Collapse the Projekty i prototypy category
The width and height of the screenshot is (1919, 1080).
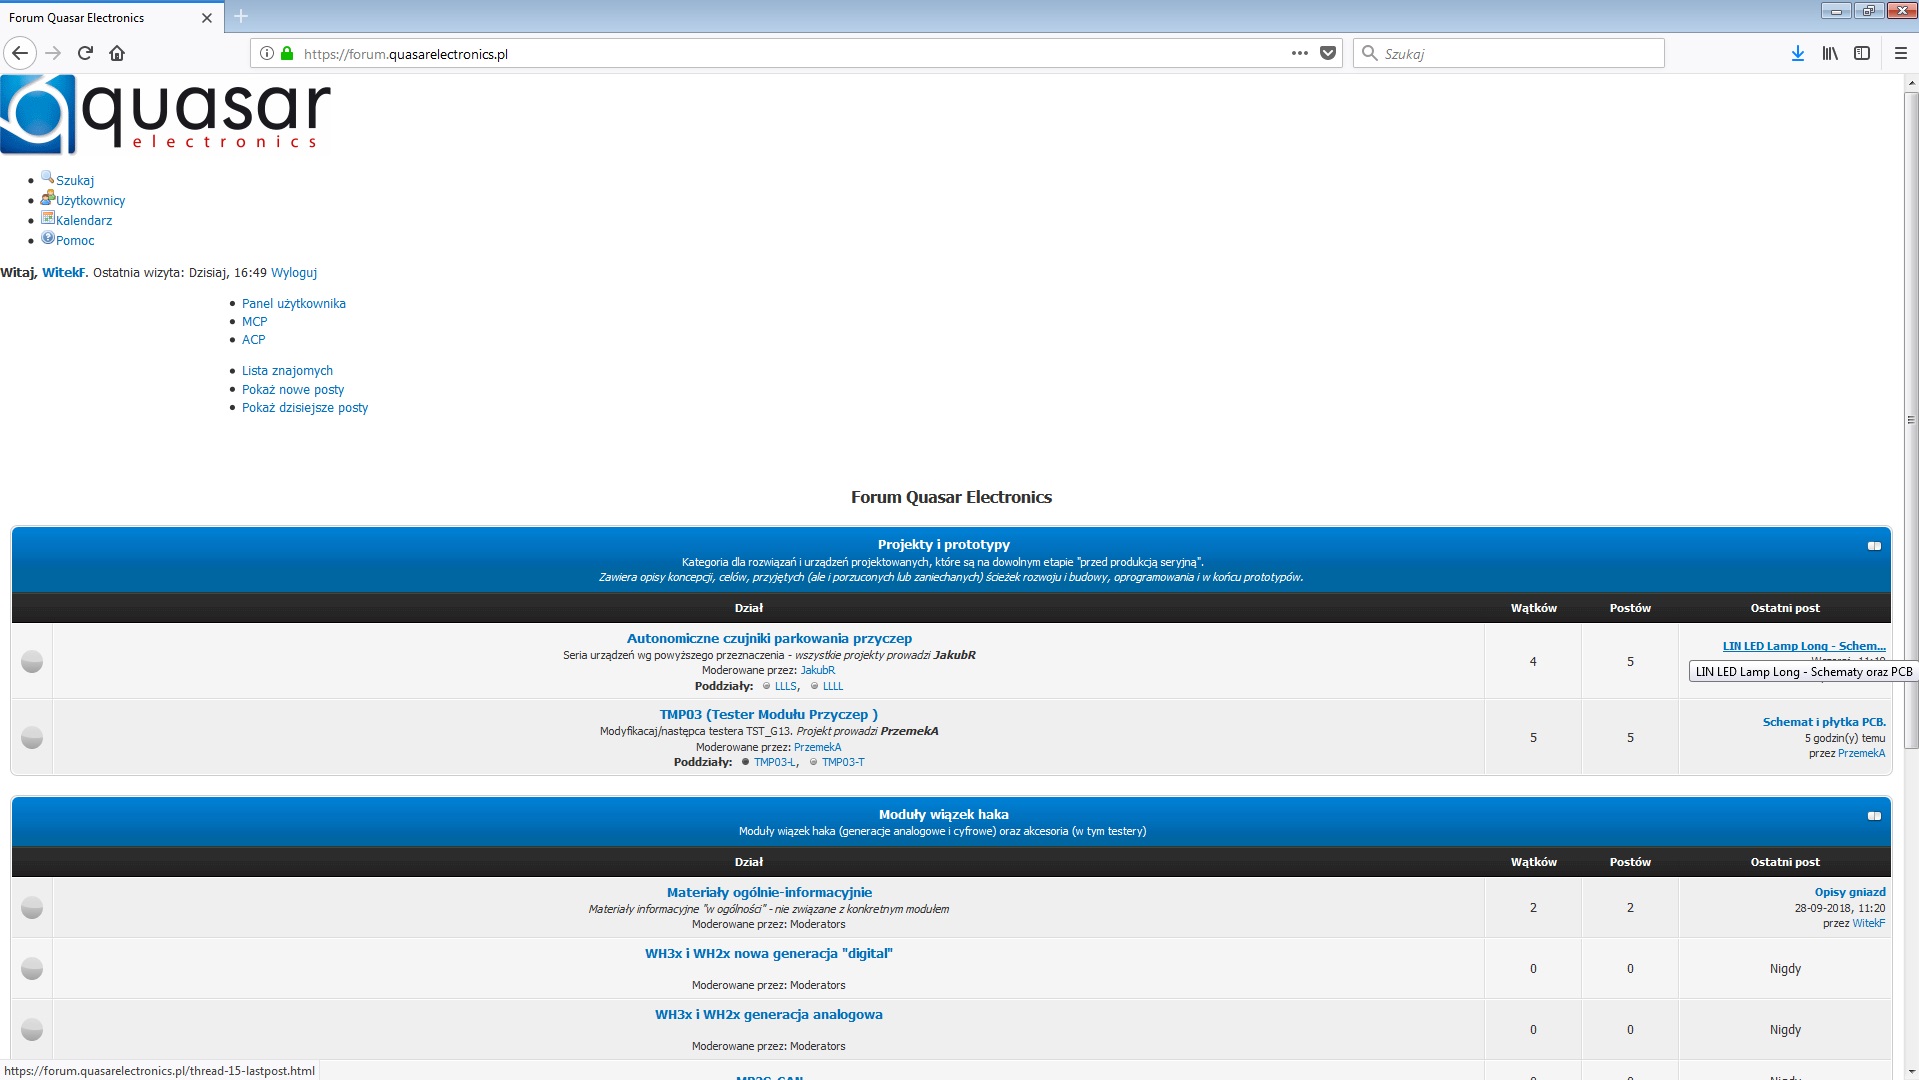click(x=1874, y=546)
